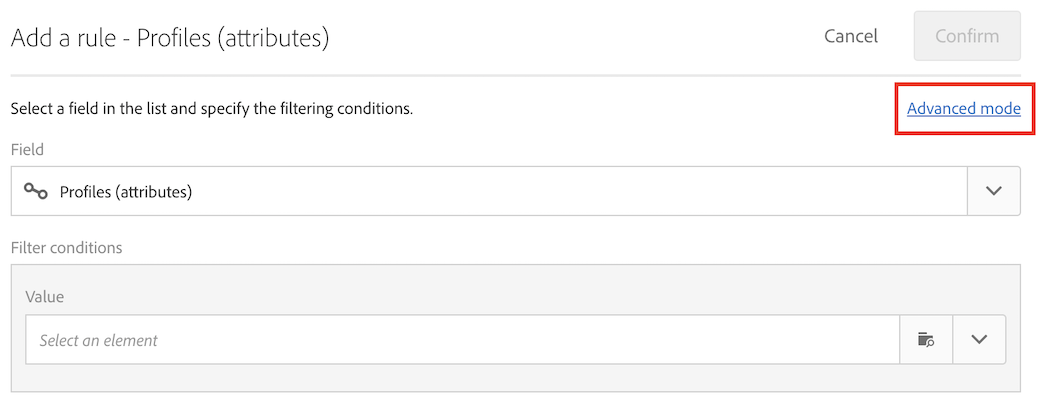The height and width of the screenshot is (419, 1039).
Task: Cancel the add rule dialog
Action: [850, 37]
